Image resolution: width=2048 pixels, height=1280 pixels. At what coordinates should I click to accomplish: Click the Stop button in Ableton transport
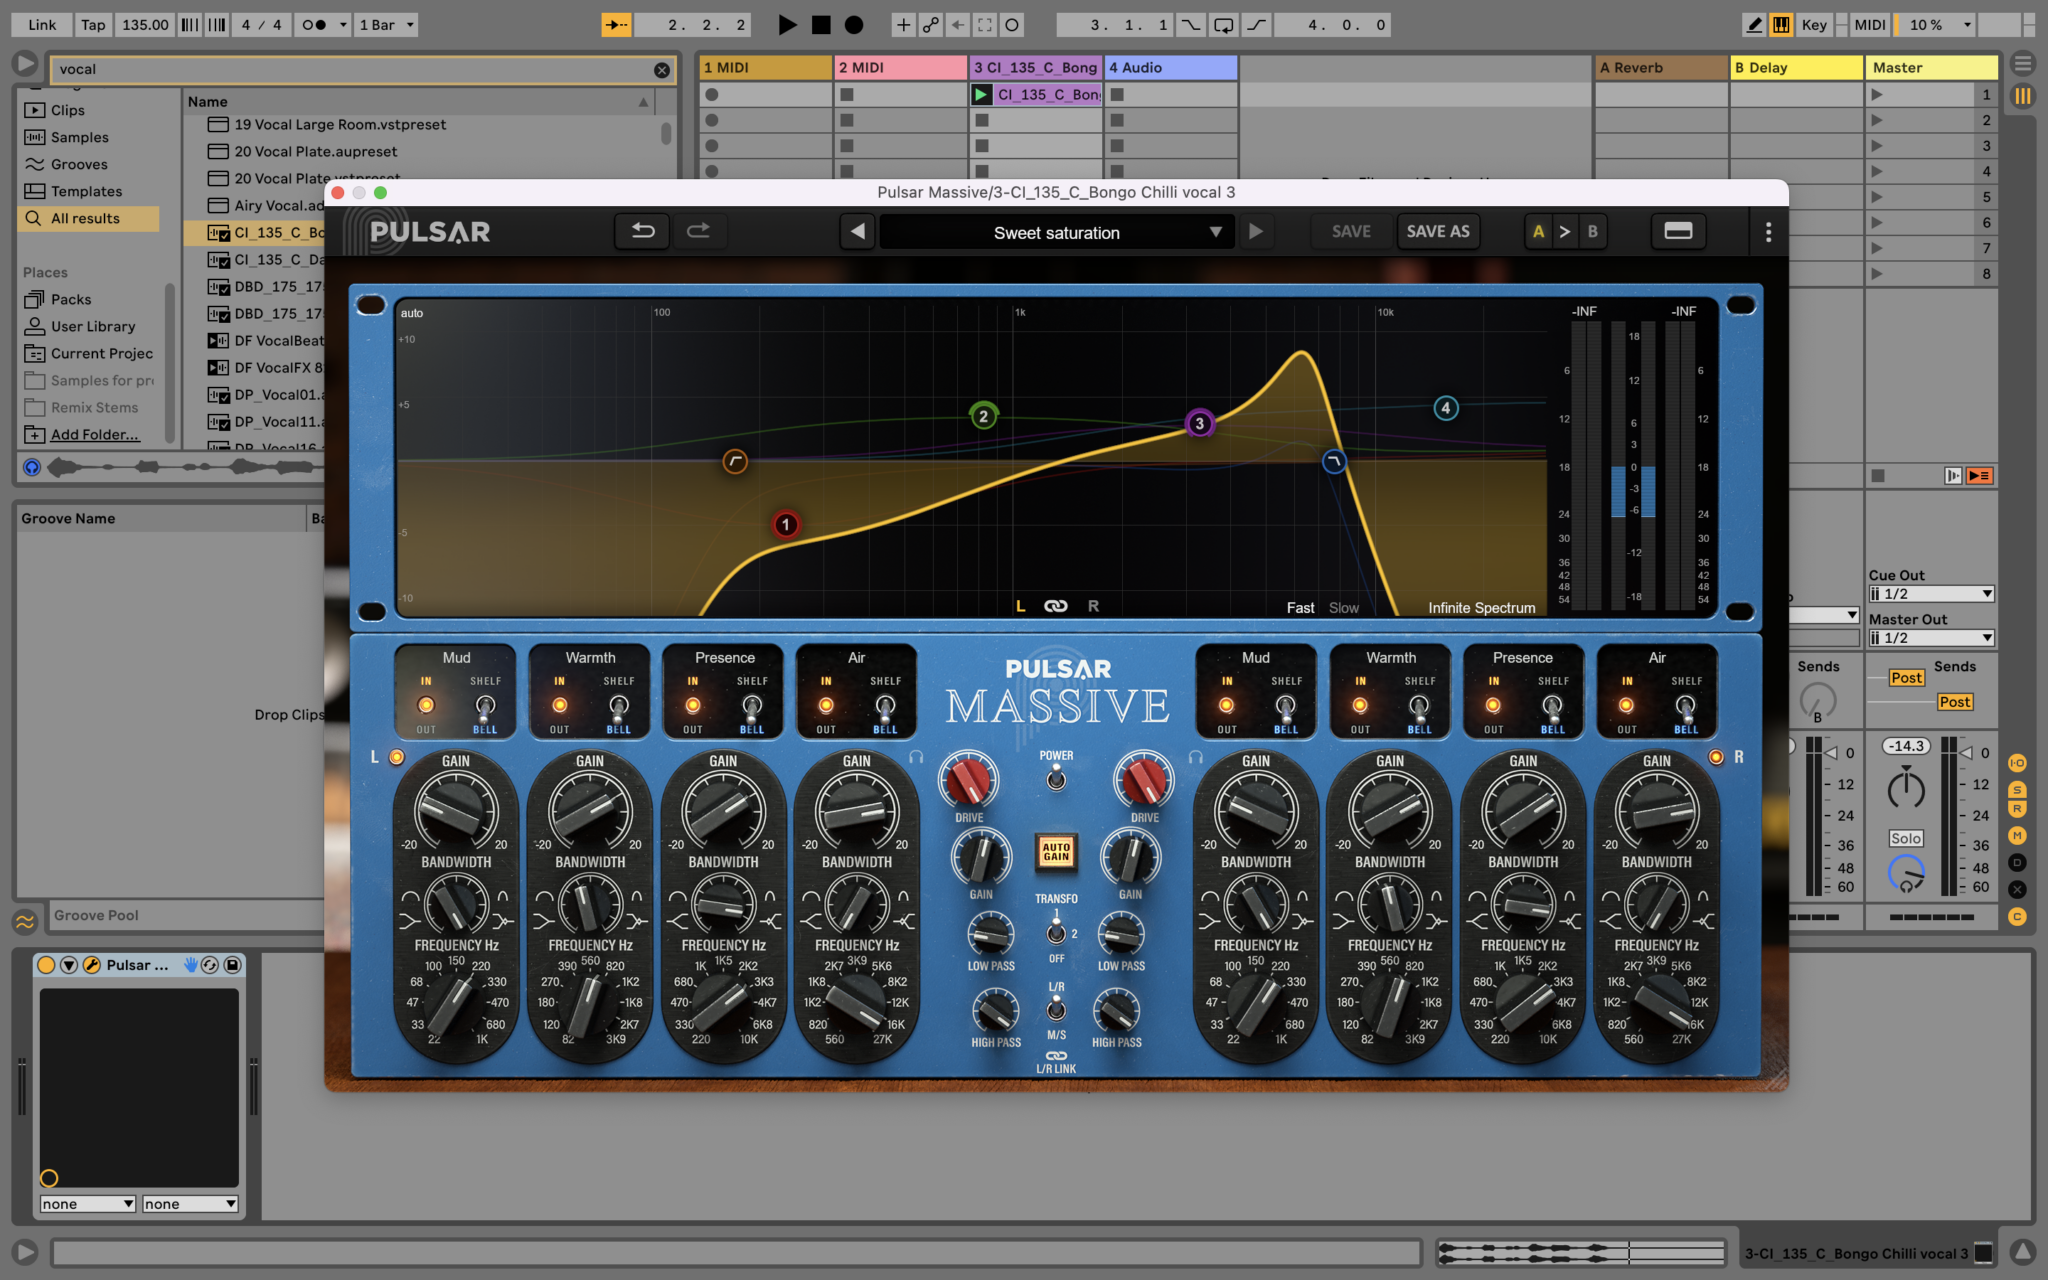[x=821, y=25]
